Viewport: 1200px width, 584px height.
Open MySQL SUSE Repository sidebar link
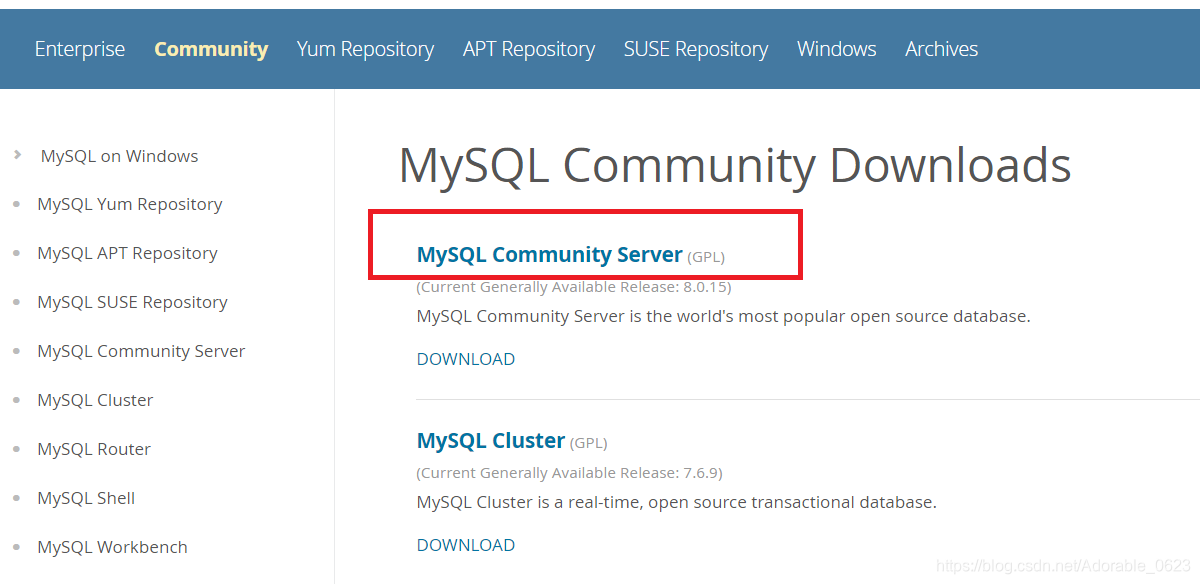tap(132, 302)
